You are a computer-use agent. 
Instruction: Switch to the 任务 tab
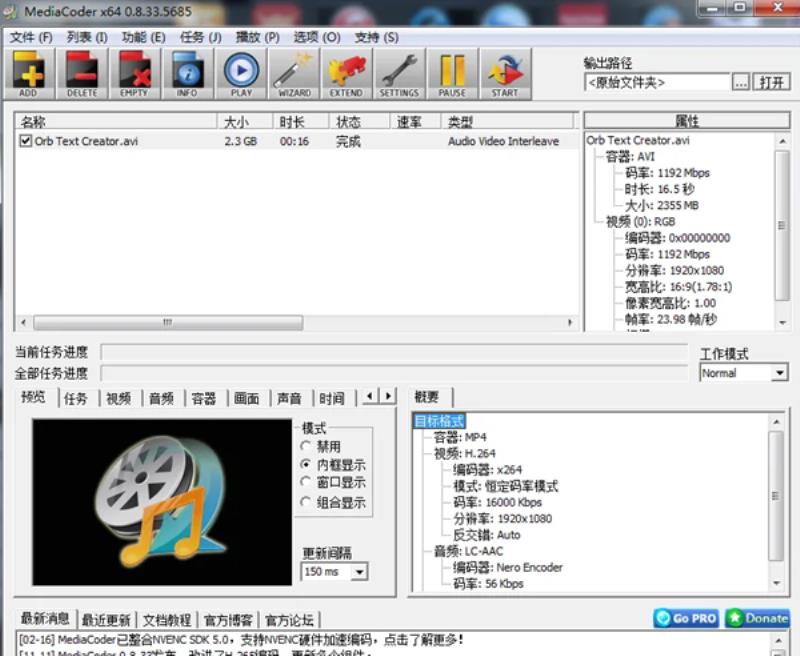pos(76,398)
